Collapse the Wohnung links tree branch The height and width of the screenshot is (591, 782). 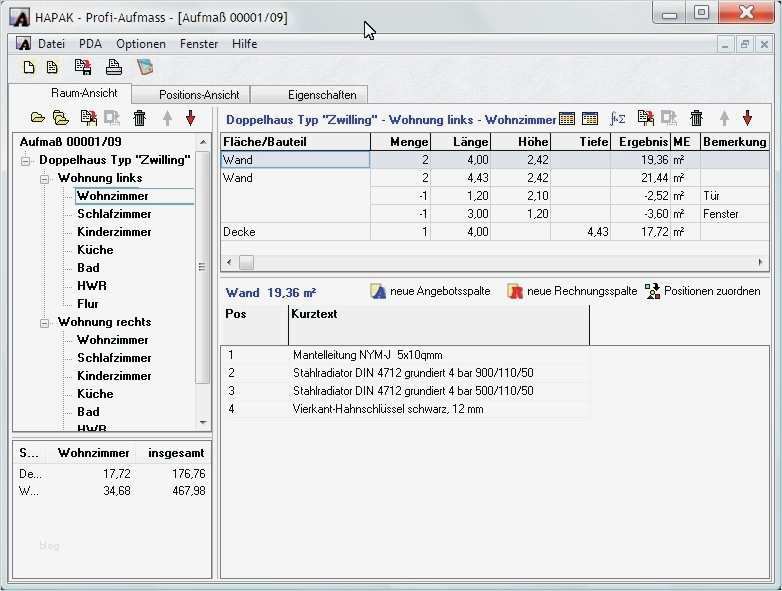[46, 178]
